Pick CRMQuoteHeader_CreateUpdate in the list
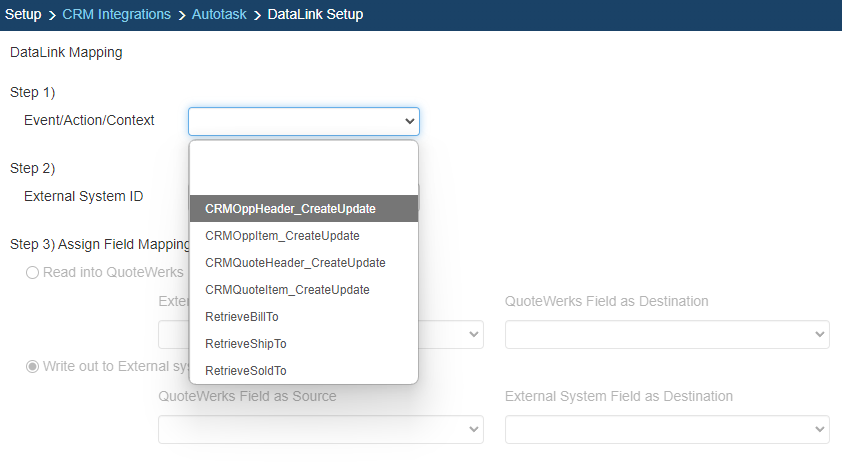 click(295, 263)
